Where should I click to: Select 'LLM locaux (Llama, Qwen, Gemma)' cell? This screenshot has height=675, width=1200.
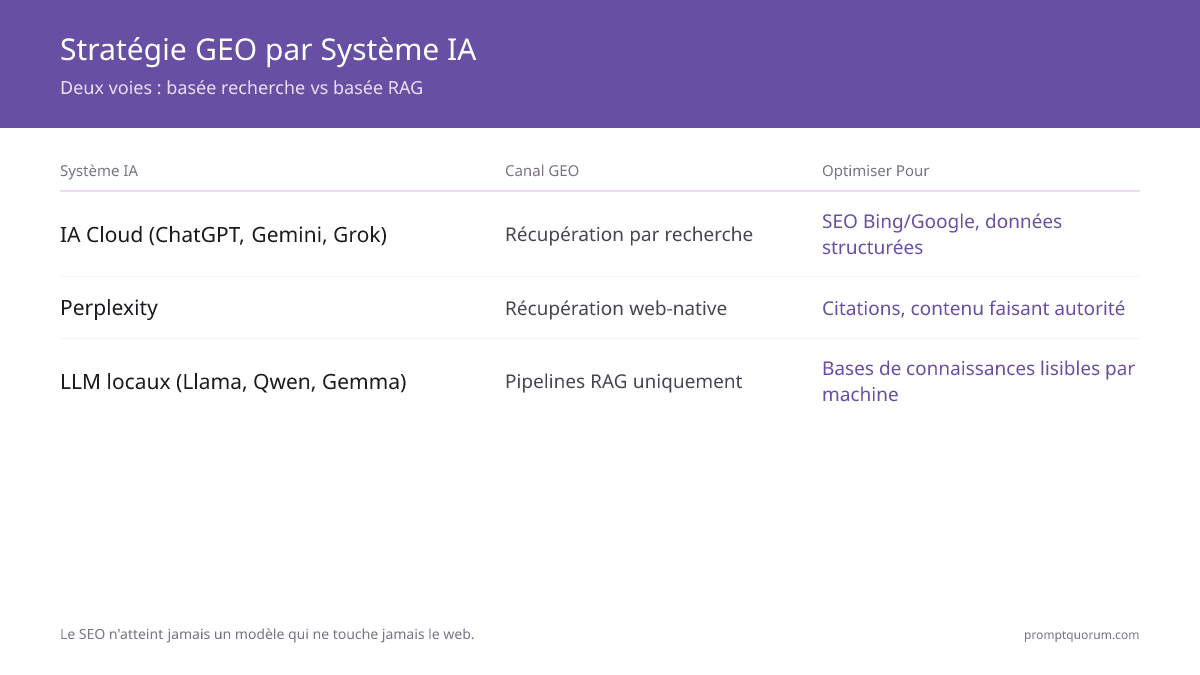click(x=233, y=382)
